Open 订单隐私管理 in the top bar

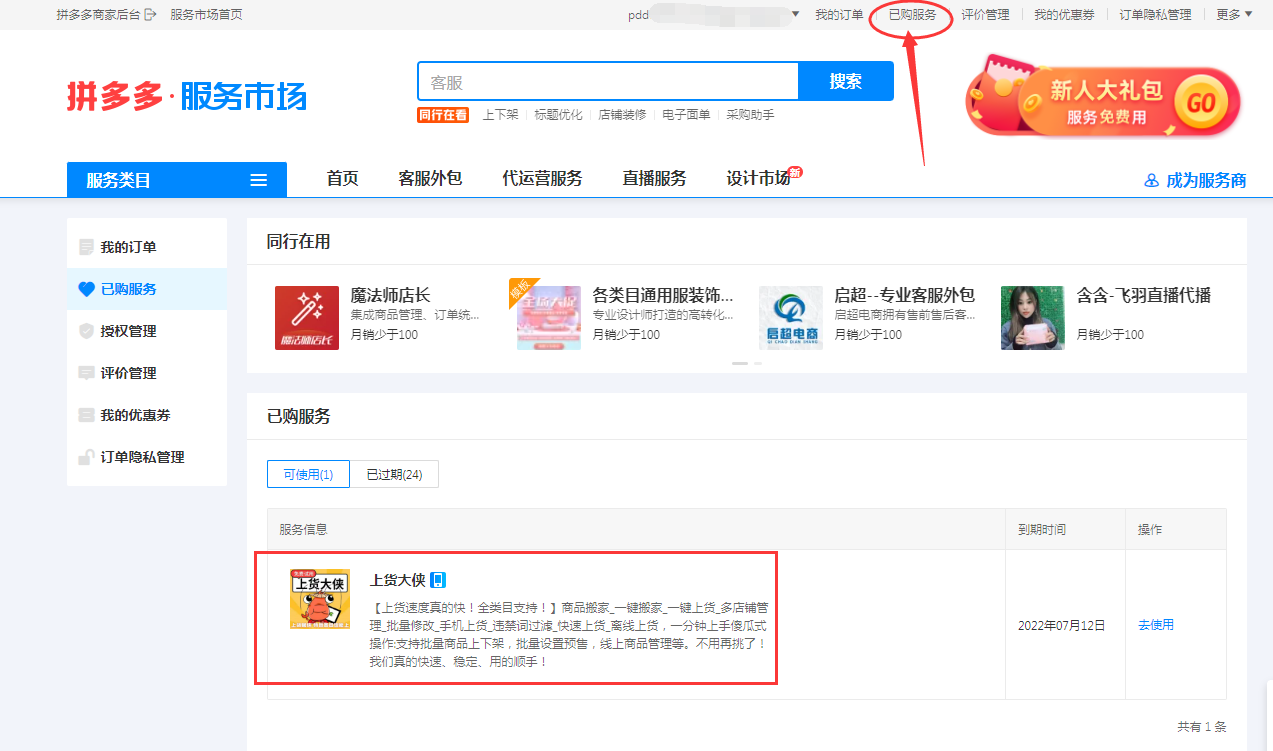coord(1155,15)
